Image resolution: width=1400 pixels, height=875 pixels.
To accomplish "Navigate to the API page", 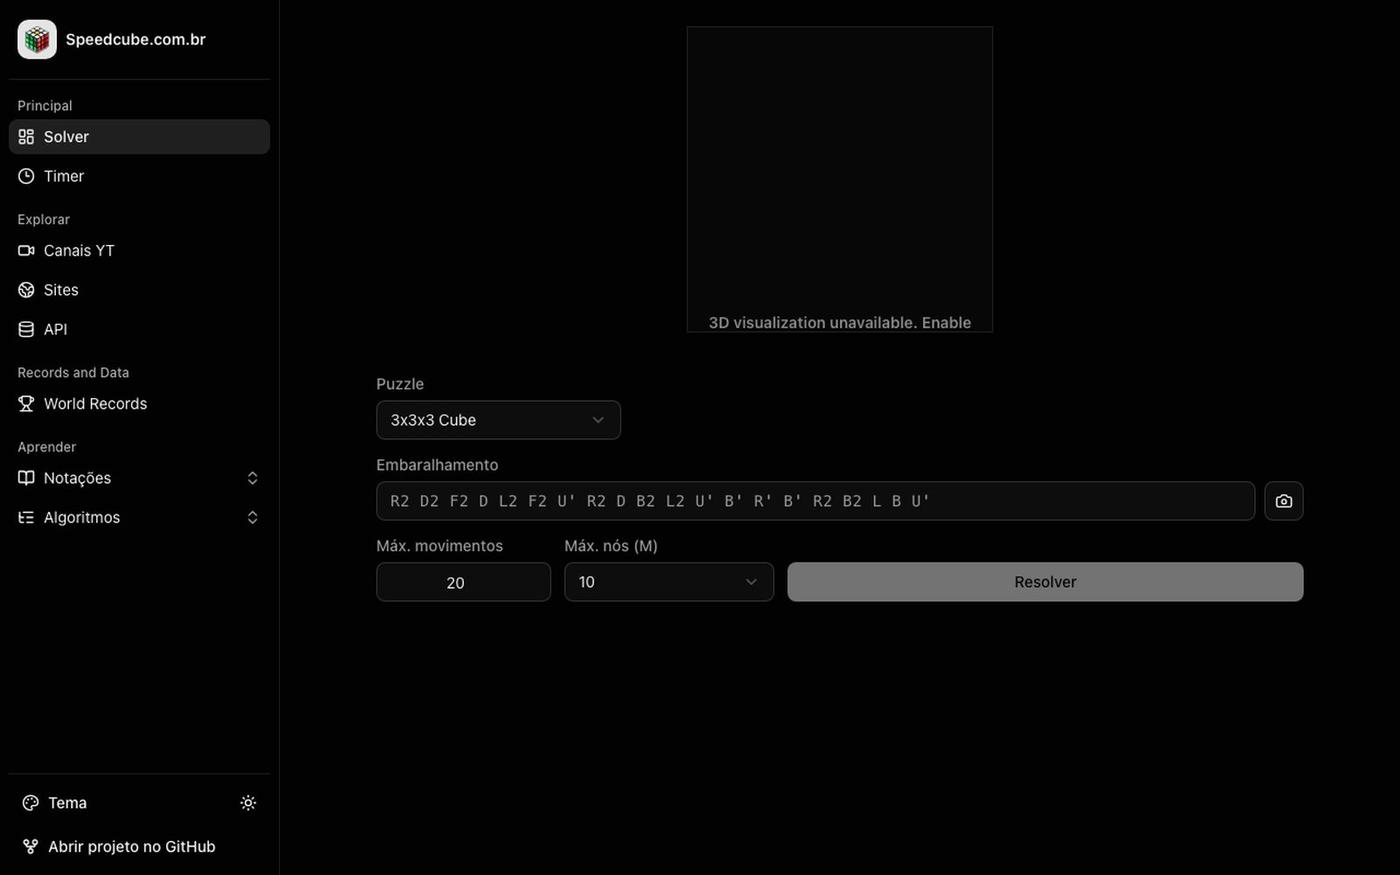I will pos(139,329).
